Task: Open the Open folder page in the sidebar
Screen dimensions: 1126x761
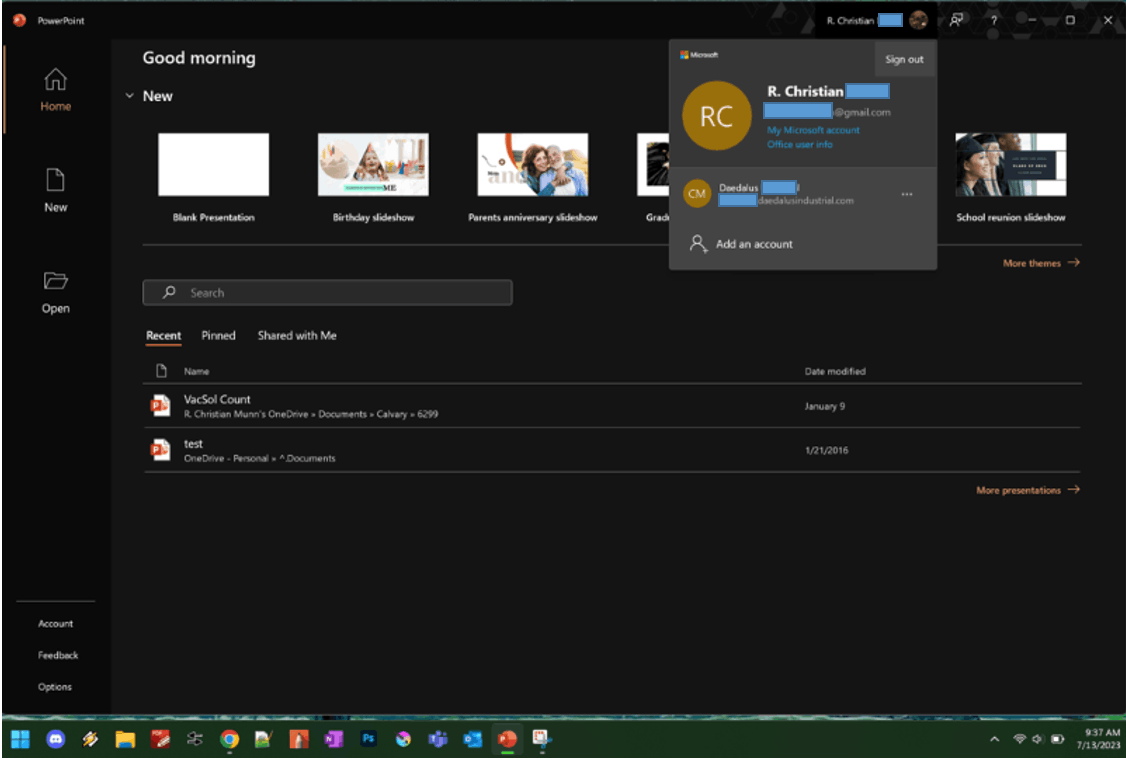Action: pos(55,292)
